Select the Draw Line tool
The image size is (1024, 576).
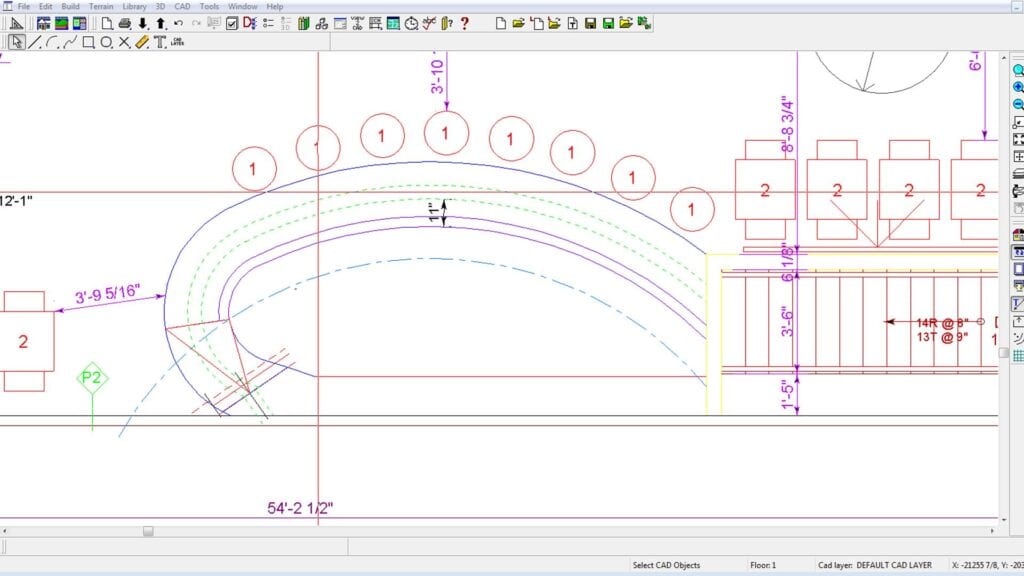tap(35, 42)
